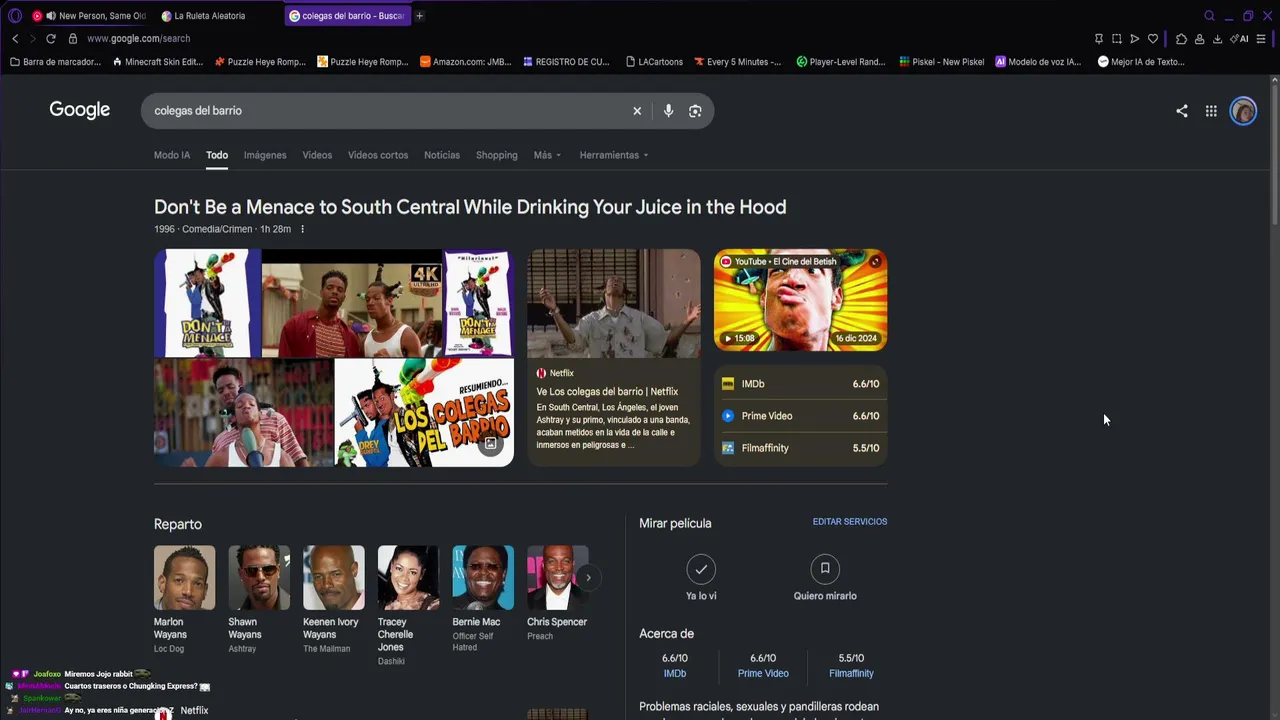The width and height of the screenshot is (1280, 720).
Task: Click the address bar URL
Action: click(138, 39)
